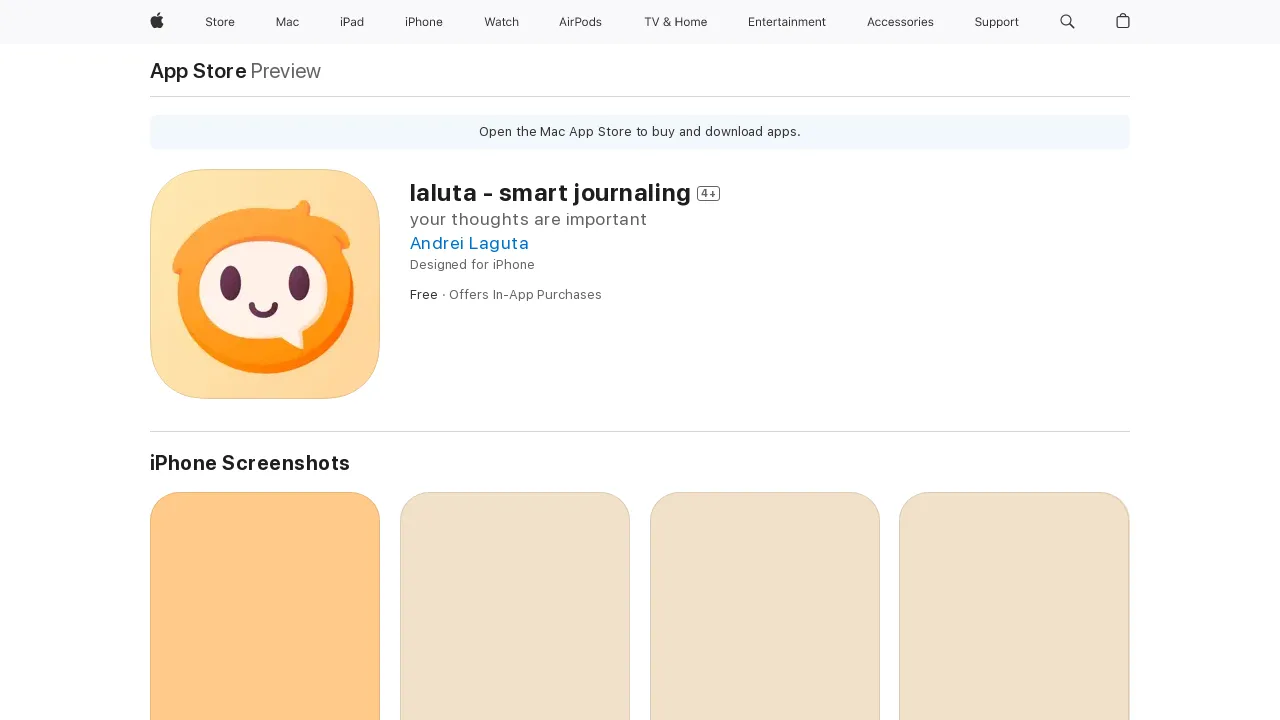
Task: Select iPhone in the navigation bar
Action: (424, 22)
